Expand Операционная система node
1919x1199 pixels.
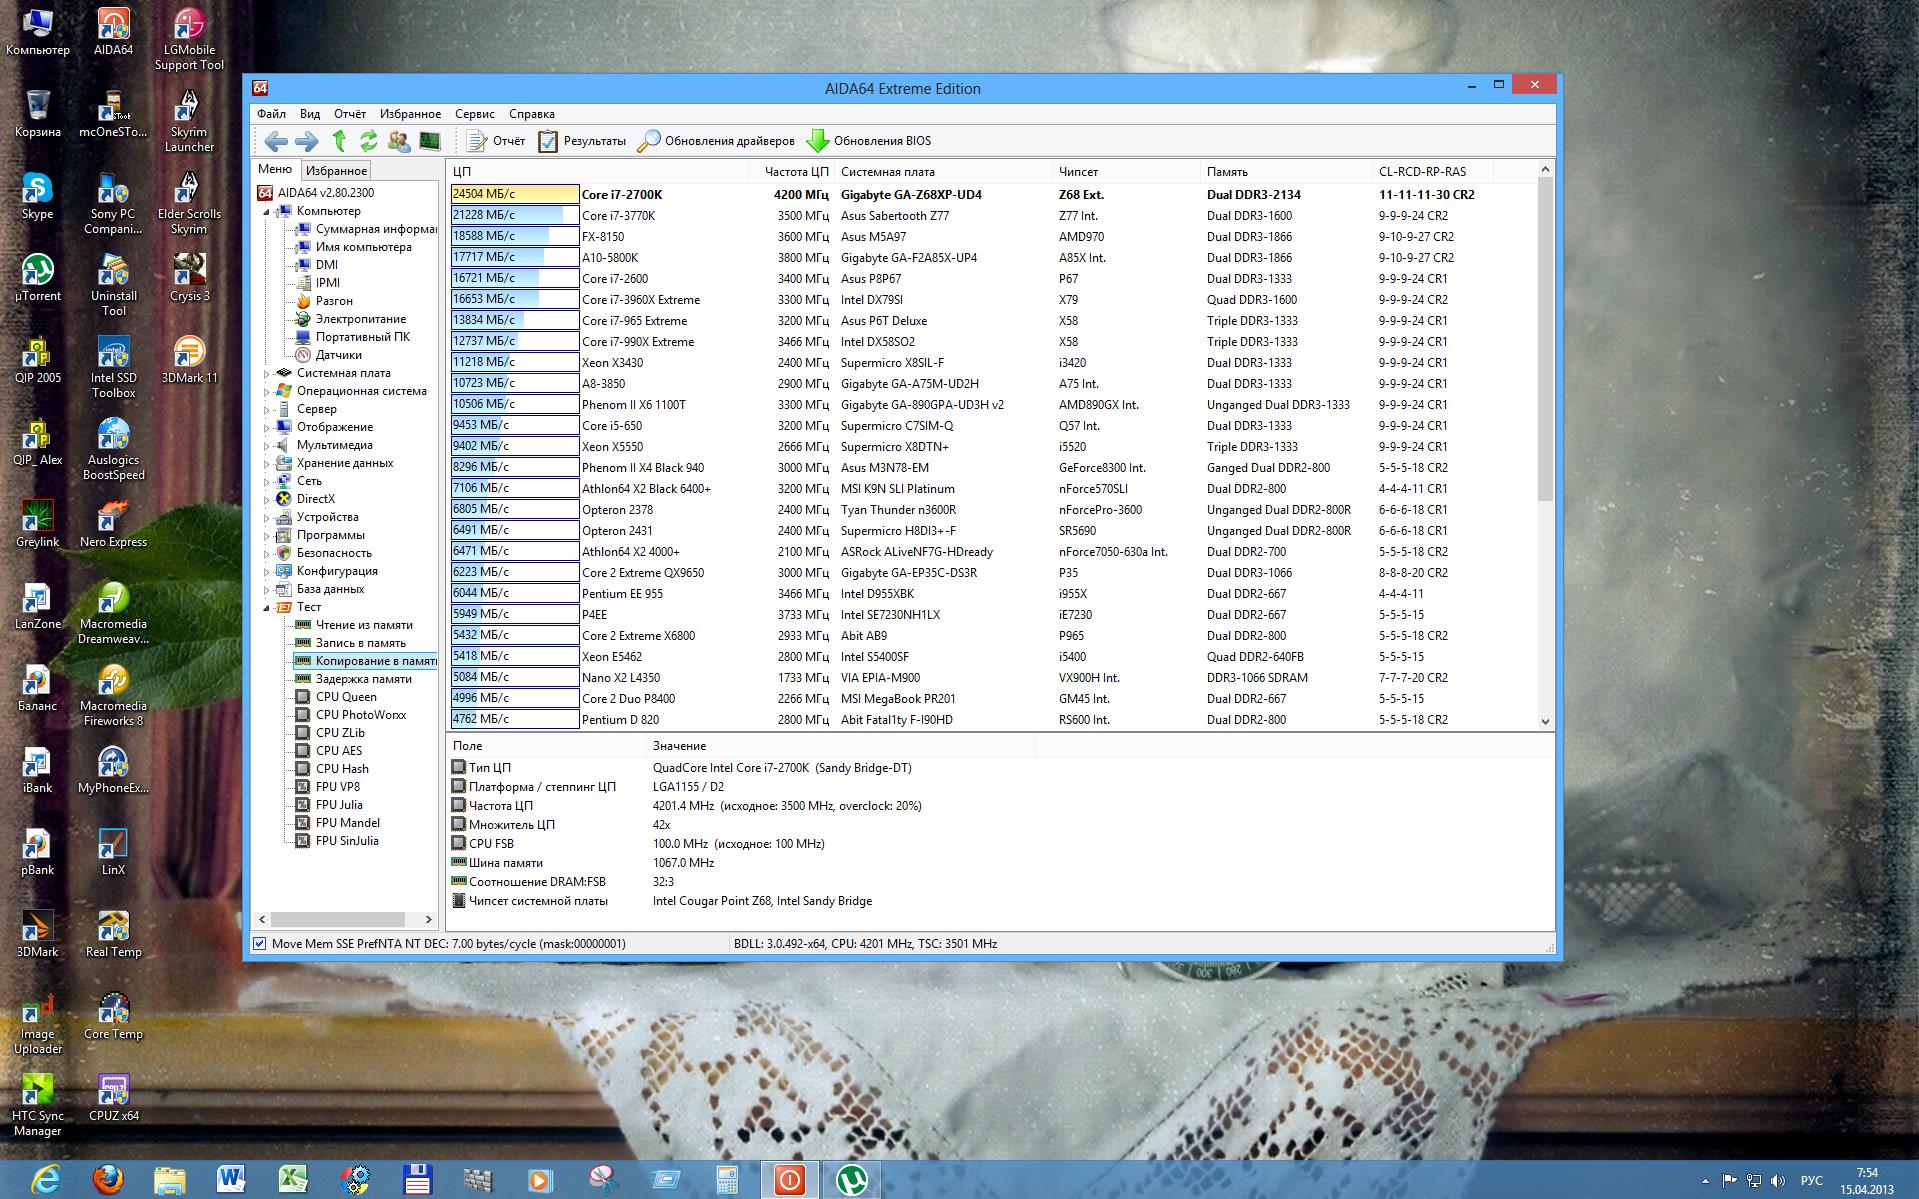point(267,392)
